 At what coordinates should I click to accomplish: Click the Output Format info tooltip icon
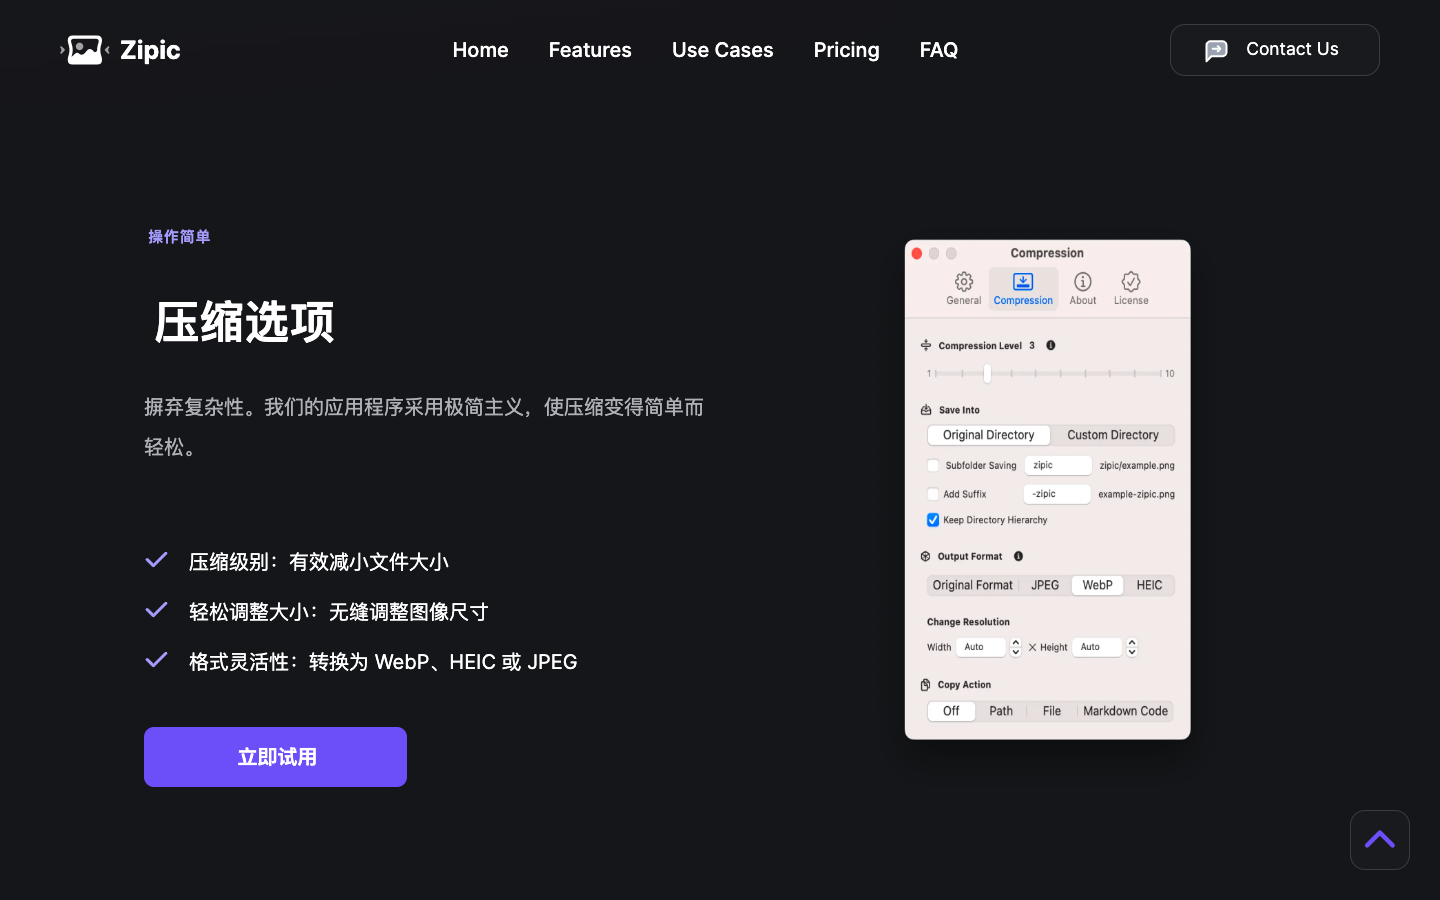pos(1018,556)
